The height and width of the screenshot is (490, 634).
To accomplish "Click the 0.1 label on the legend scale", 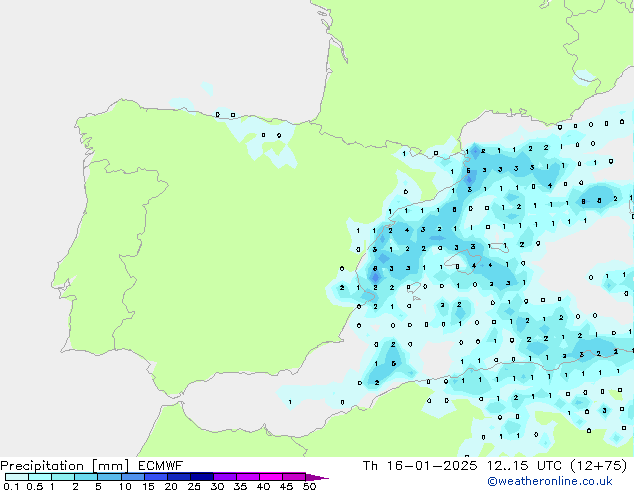I will pos(9,487).
